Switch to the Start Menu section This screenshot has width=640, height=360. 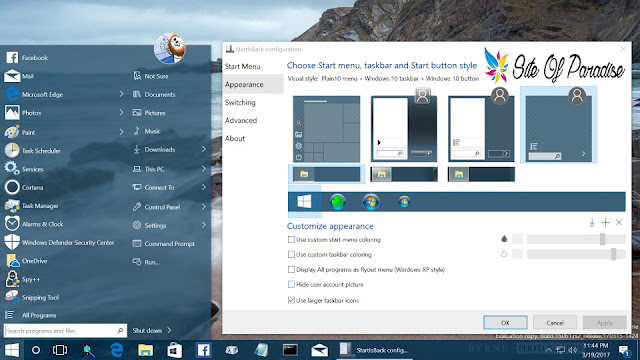242,67
